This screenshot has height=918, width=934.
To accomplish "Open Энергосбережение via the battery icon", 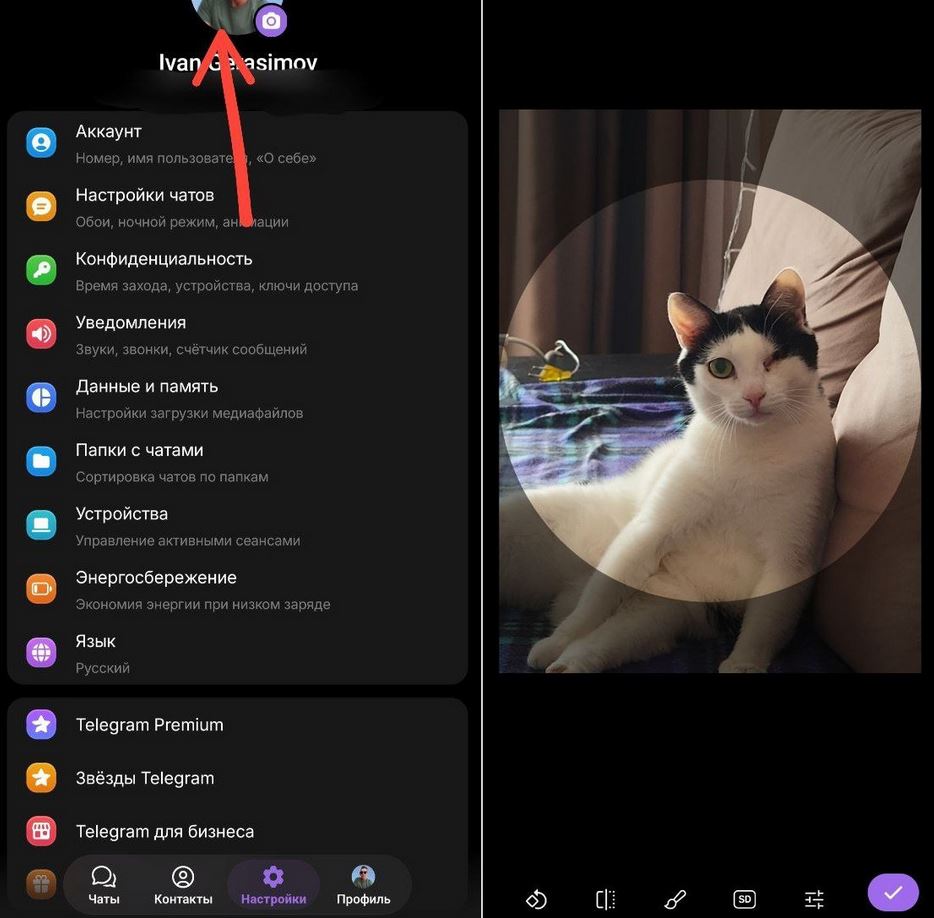I will point(41,588).
